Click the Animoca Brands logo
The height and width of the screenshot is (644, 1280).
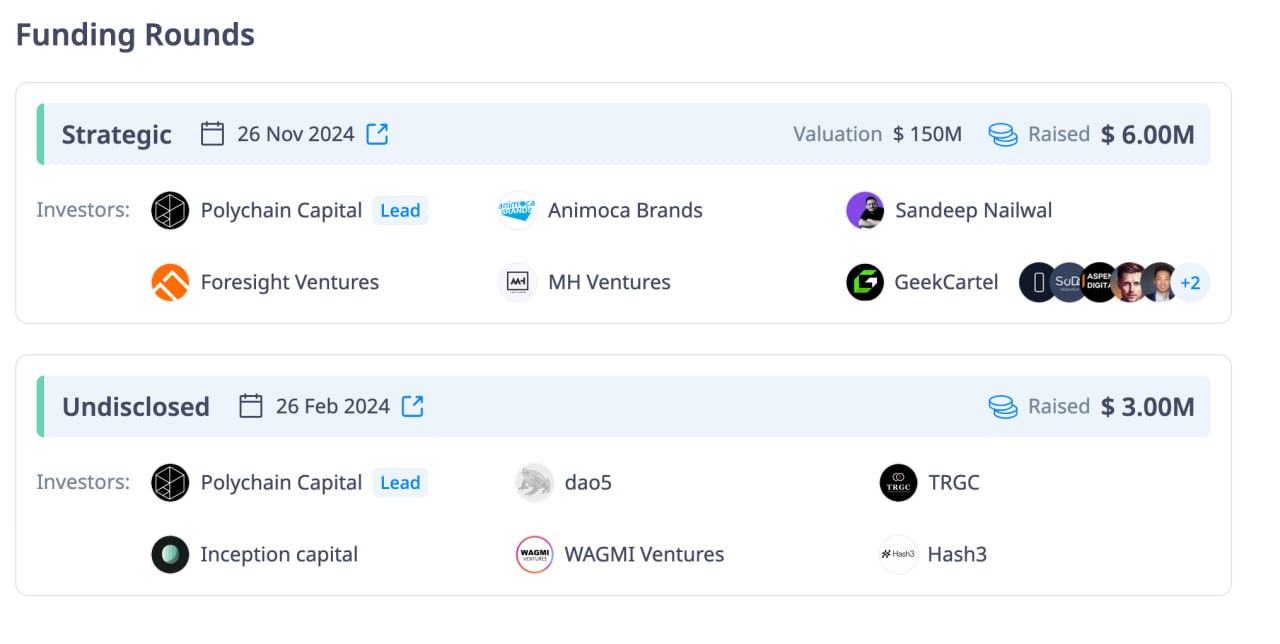(x=517, y=211)
